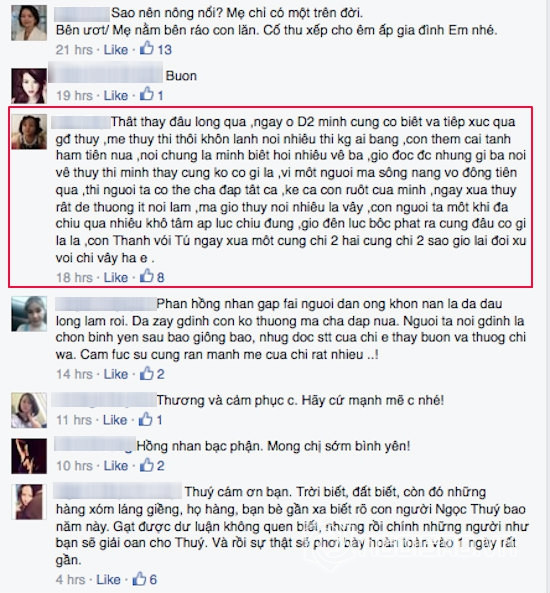Like the 21 hrs comment
The image size is (550, 593).
tap(116, 50)
